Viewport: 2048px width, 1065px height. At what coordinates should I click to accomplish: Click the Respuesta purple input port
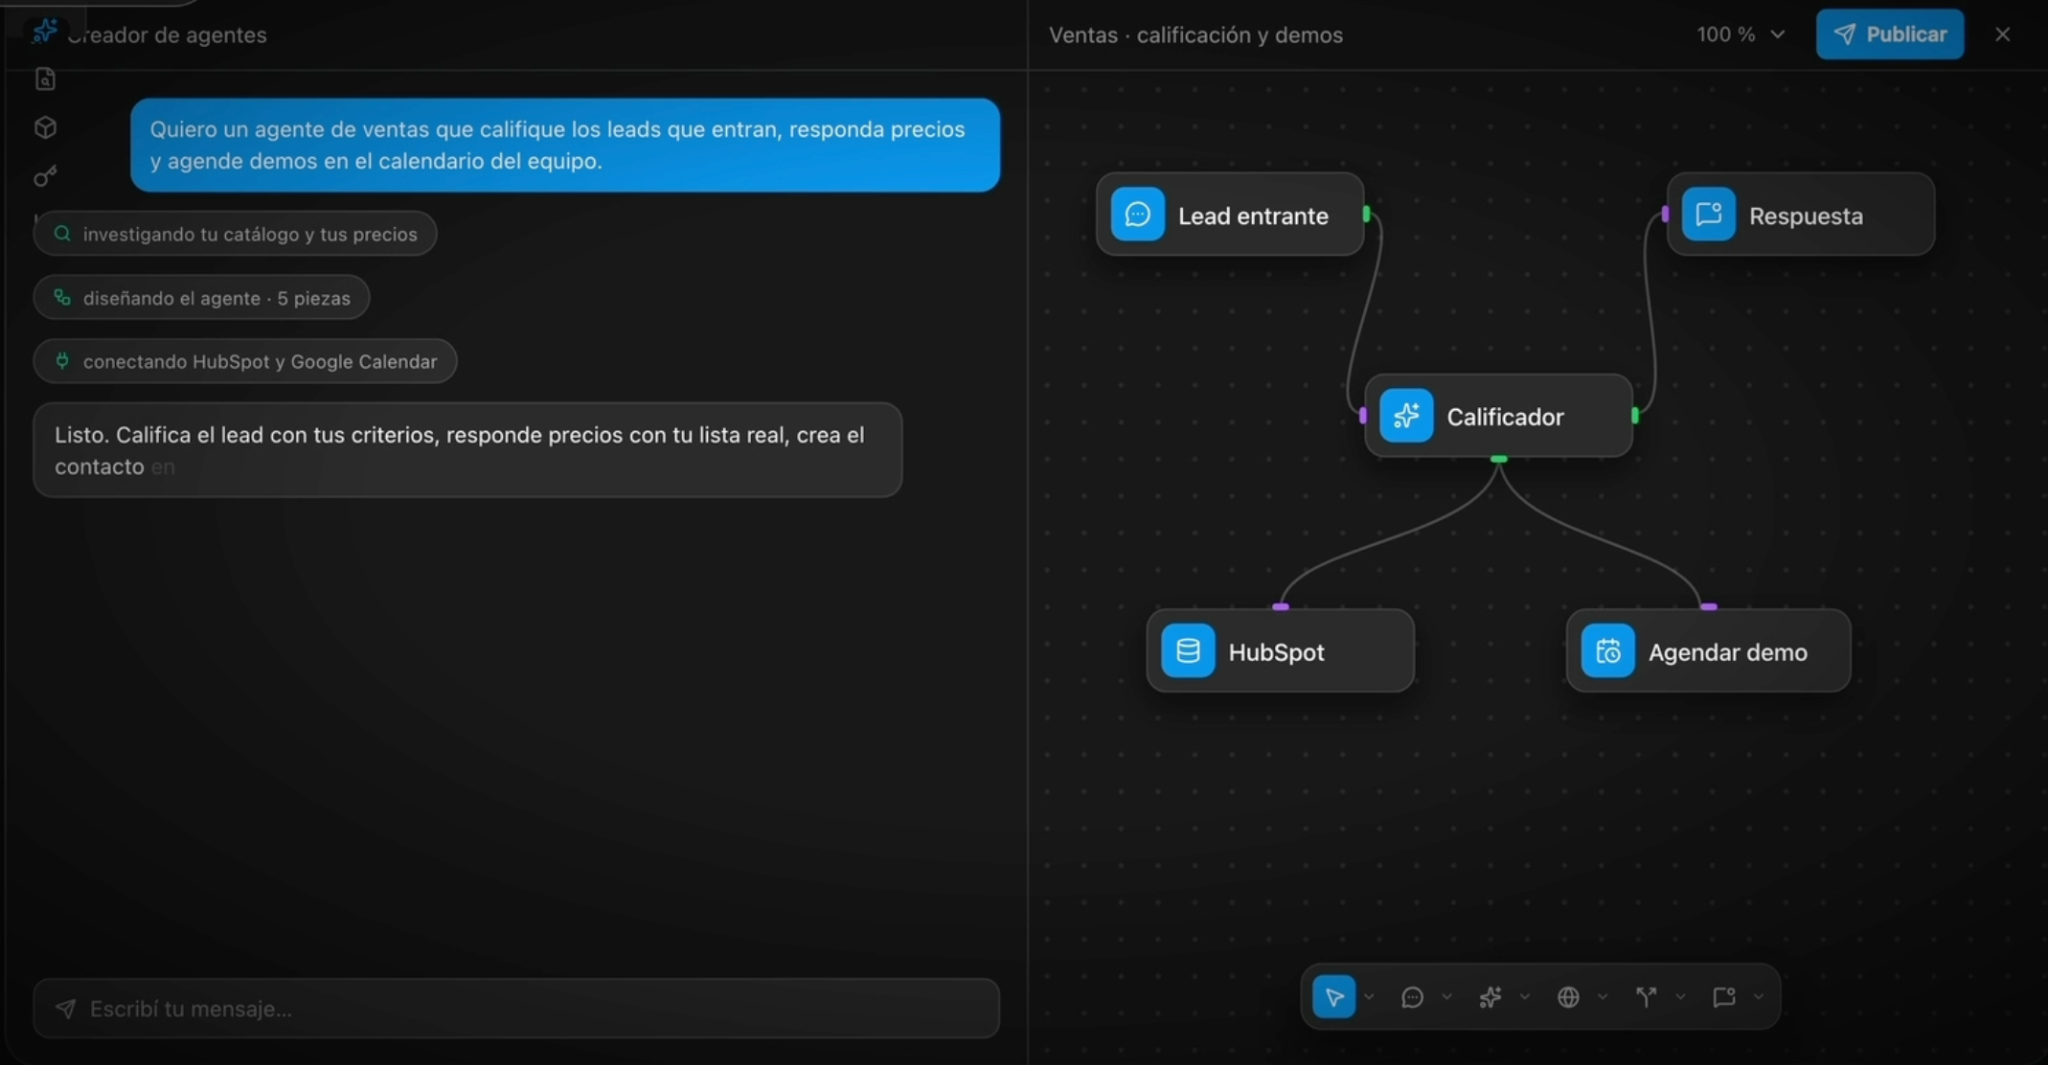coord(1665,214)
